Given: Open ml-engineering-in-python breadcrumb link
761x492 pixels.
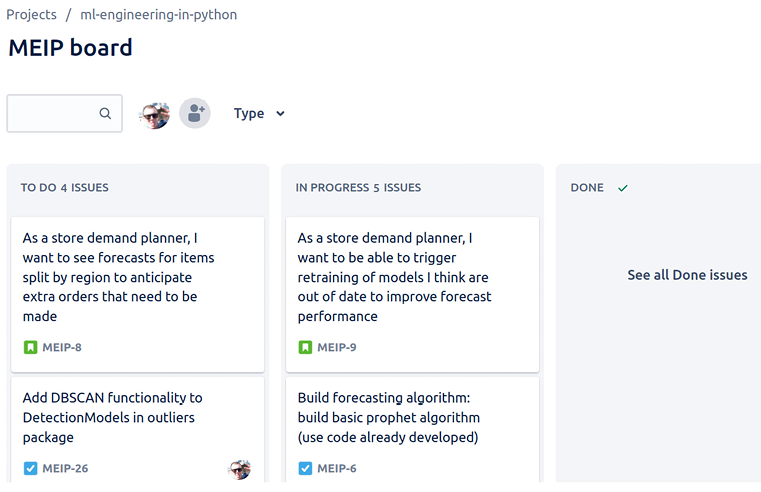Looking at the screenshot, I should (x=158, y=15).
